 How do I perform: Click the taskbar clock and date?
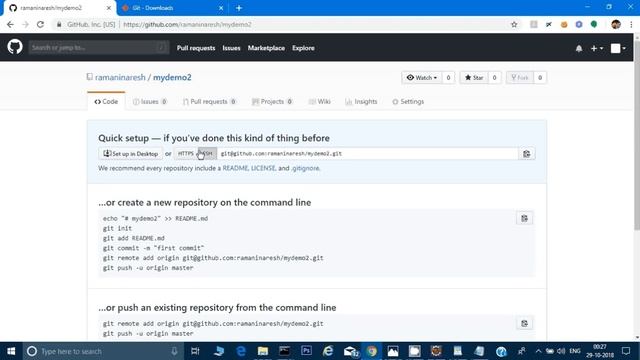click(600, 351)
